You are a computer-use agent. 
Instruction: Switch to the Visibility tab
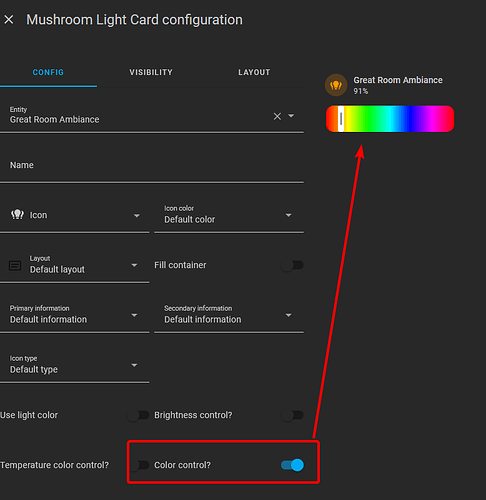coord(151,72)
